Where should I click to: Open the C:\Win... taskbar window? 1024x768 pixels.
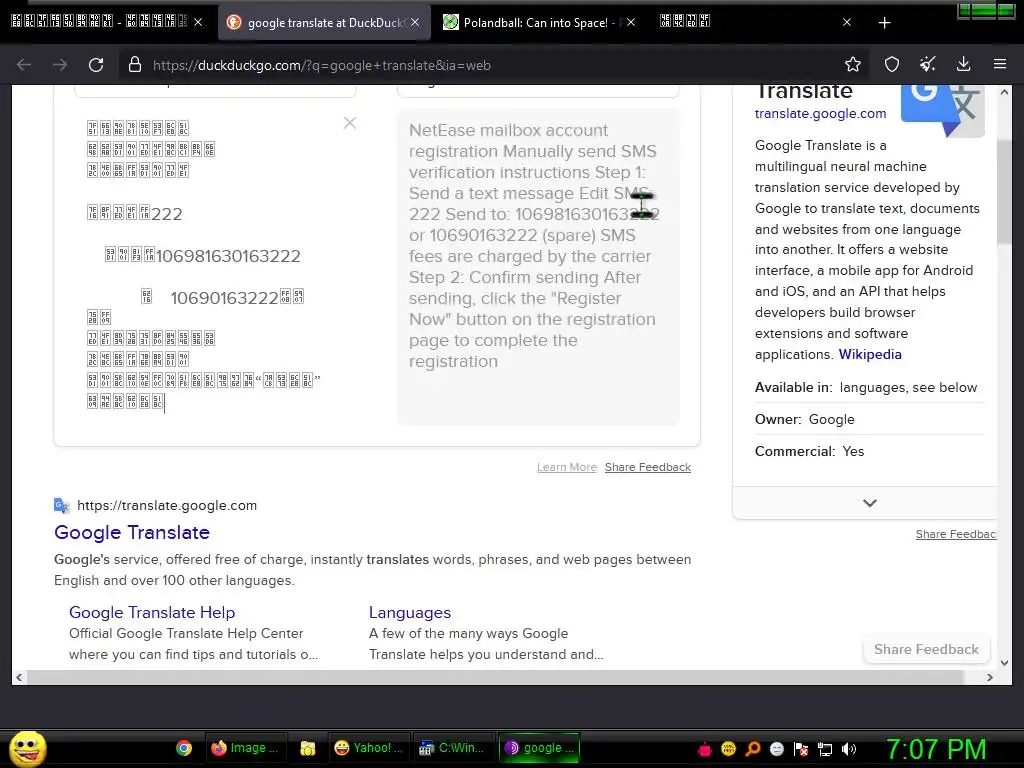click(452, 748)
